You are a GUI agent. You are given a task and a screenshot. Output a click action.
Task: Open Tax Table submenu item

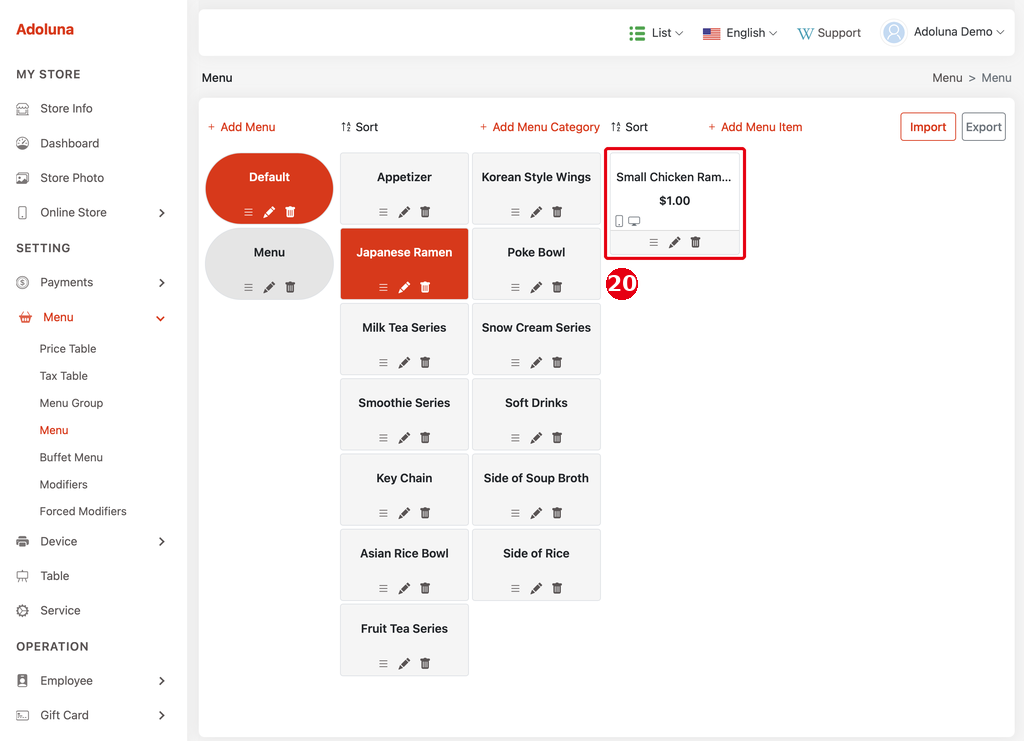[x=63, y=376]
